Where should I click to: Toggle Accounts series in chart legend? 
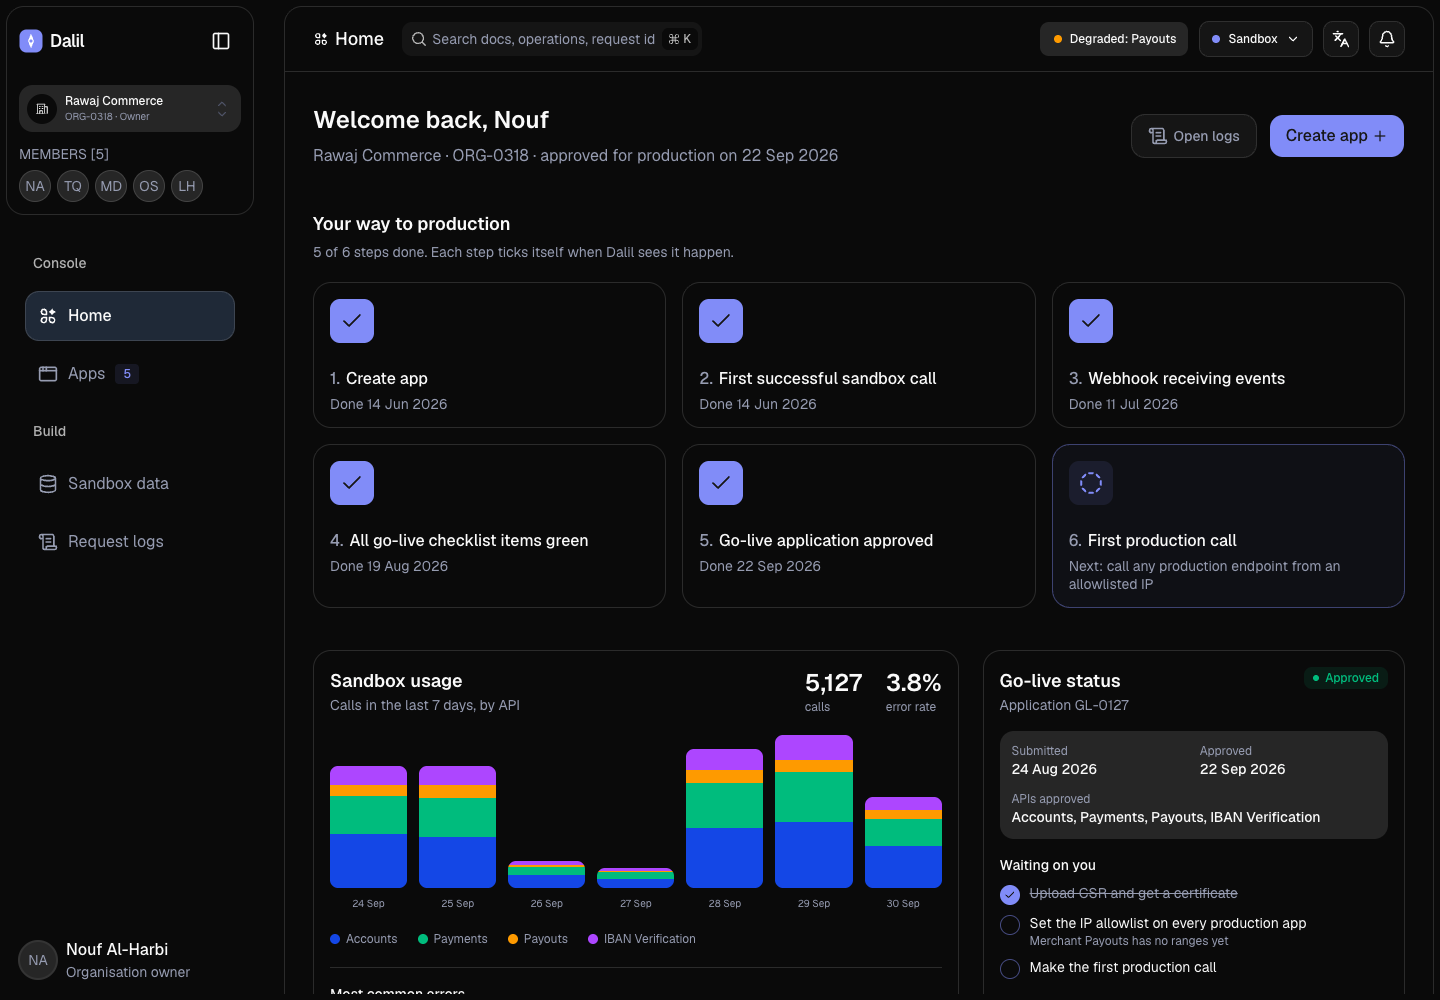(364, 939)
